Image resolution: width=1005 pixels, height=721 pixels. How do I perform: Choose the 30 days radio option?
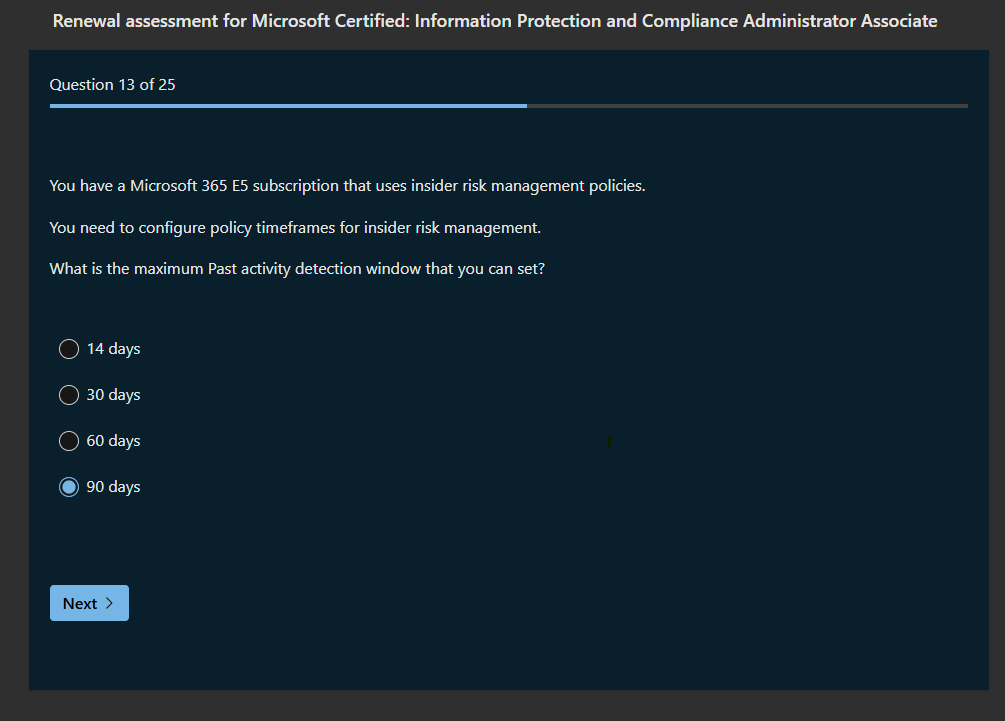coord(69,395)
